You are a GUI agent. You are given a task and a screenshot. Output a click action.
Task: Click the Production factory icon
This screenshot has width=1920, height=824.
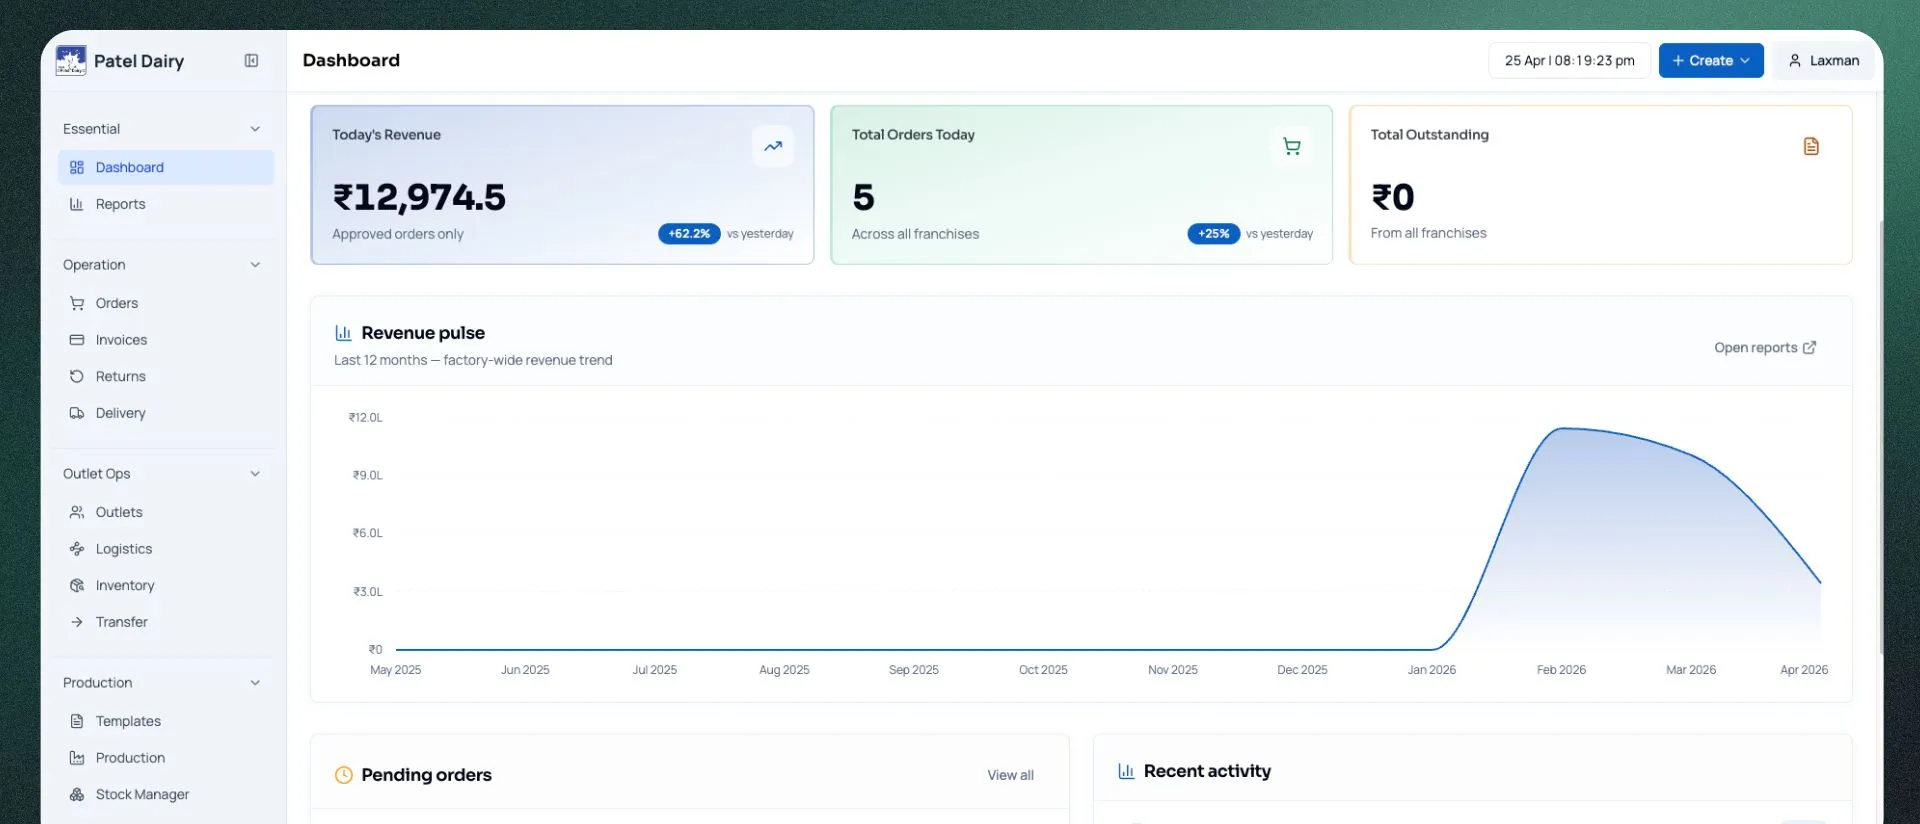click(77, 758)
